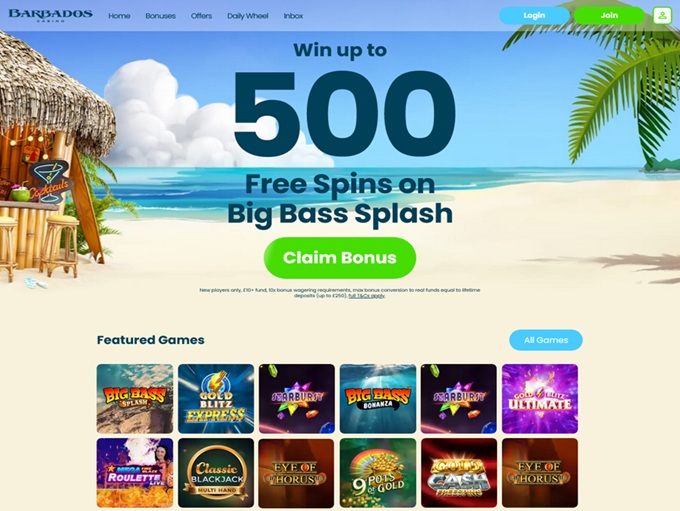Open the Inbox
The width and height of the screenshot is (680, 511).
pos(293,16)
